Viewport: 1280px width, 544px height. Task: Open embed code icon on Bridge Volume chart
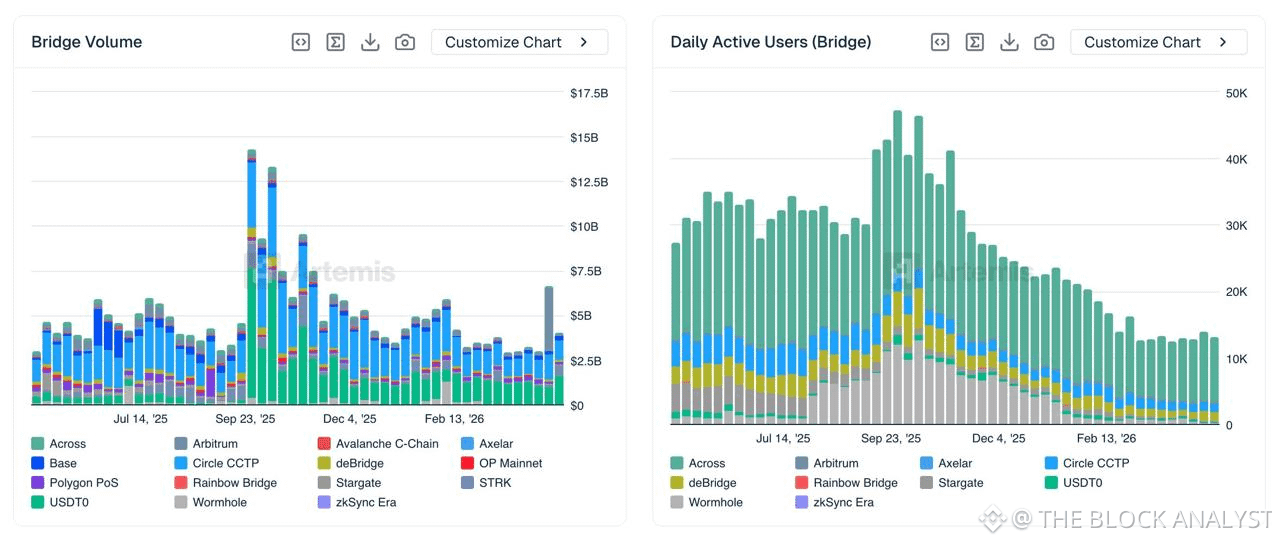click(x=300, y=42)
